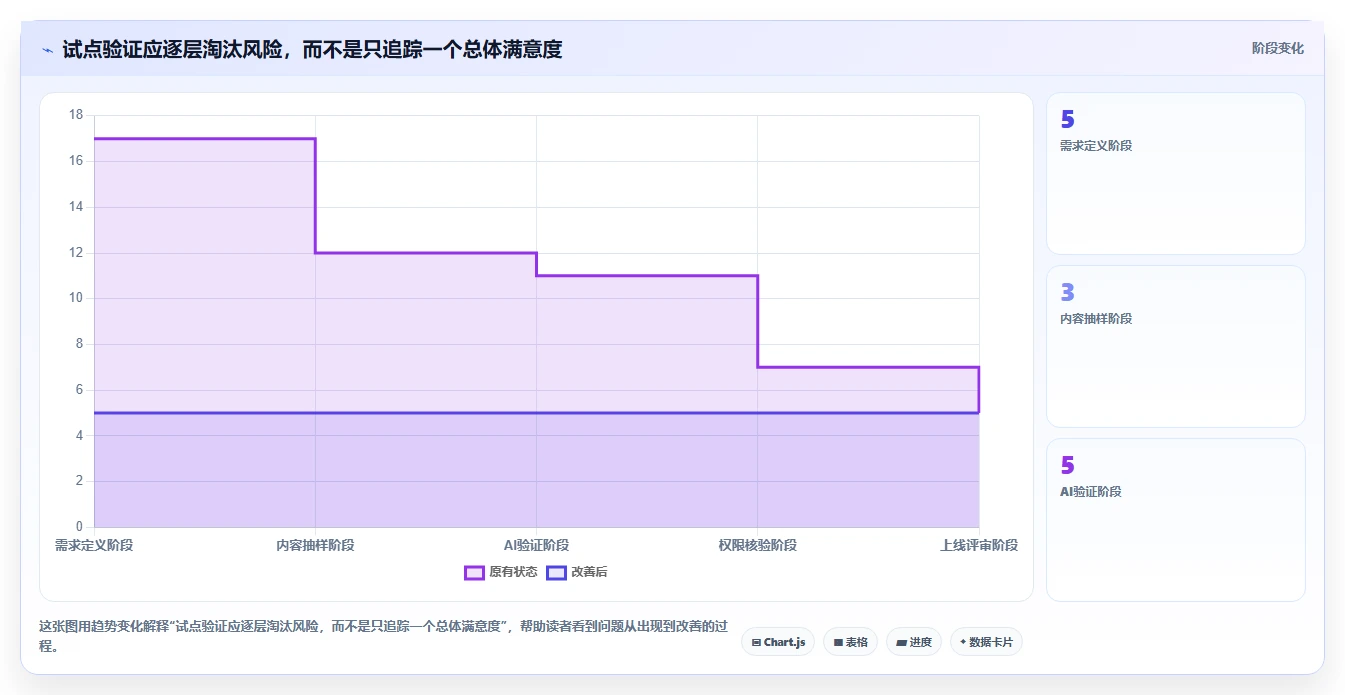Viewport: 1345px width, 695px height.
Task: Click the 数据卡片 tag
Action: [x=986, y=642]
